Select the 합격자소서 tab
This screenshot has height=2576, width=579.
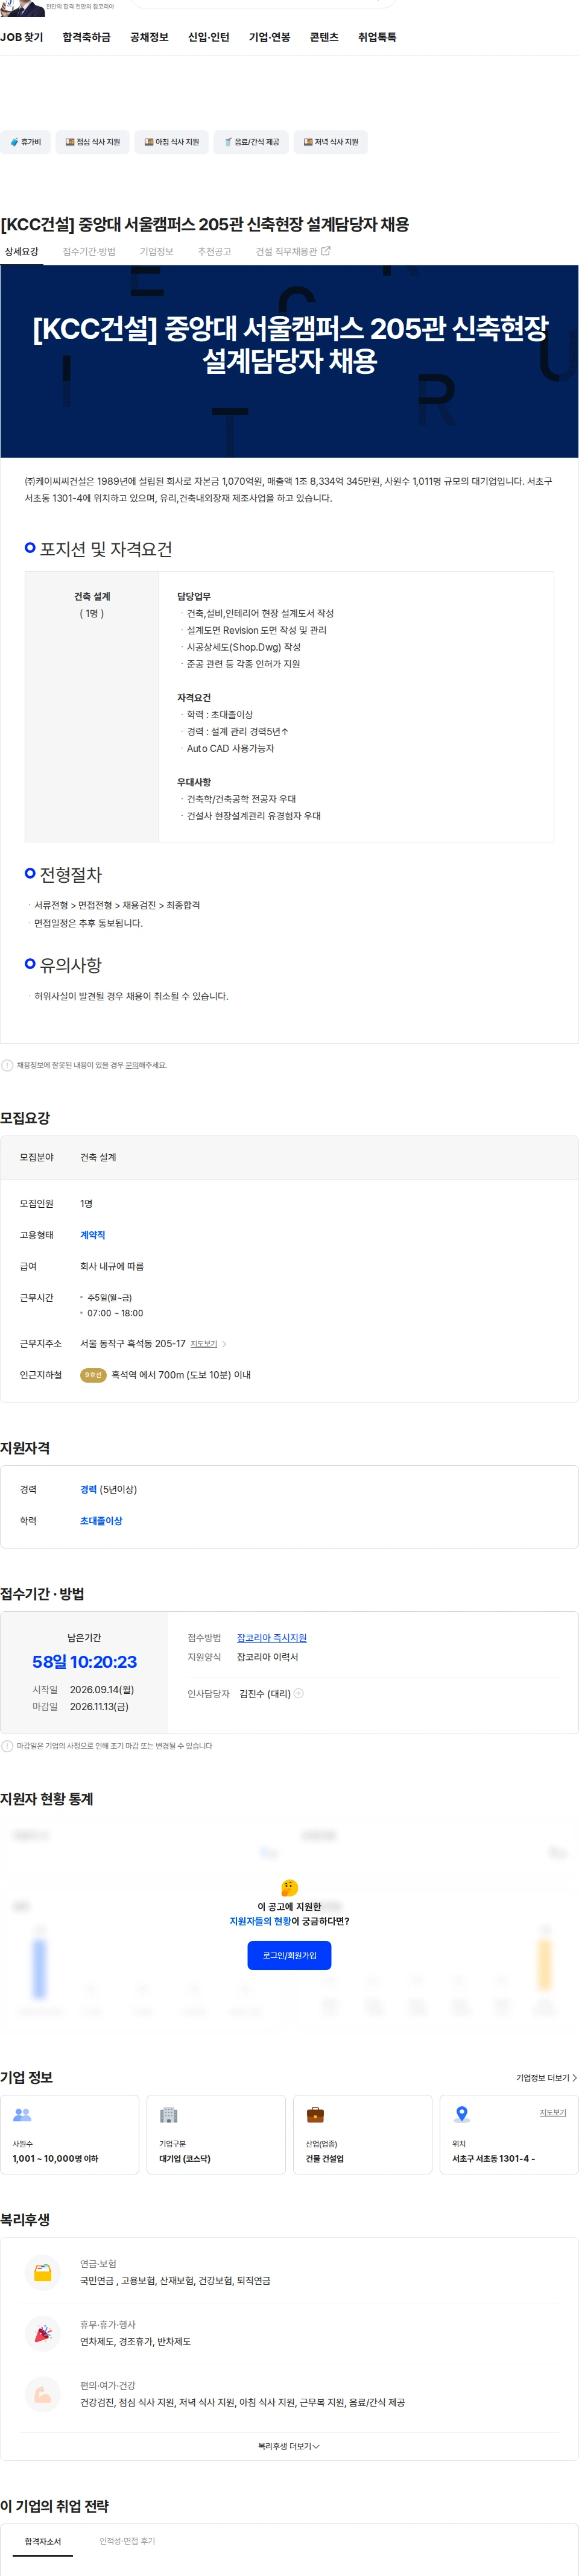[43, 2541]
